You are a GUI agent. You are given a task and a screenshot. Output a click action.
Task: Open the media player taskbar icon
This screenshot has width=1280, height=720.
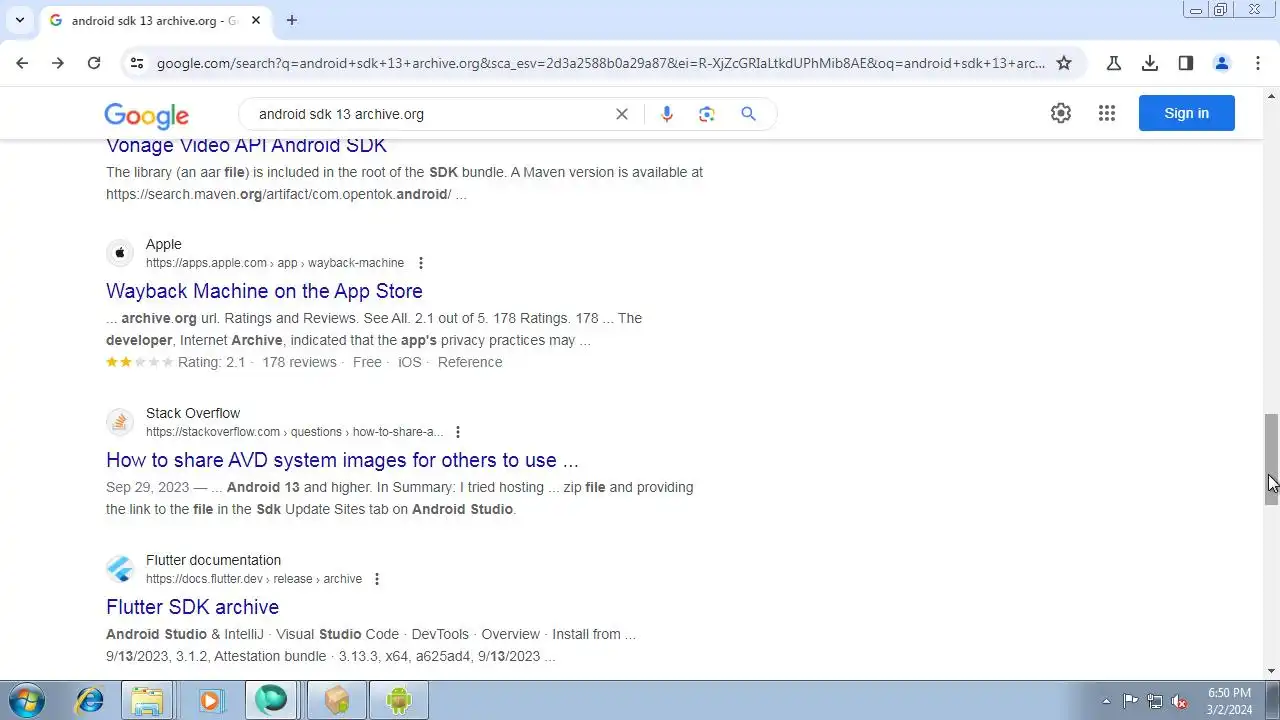pos(210,700)
